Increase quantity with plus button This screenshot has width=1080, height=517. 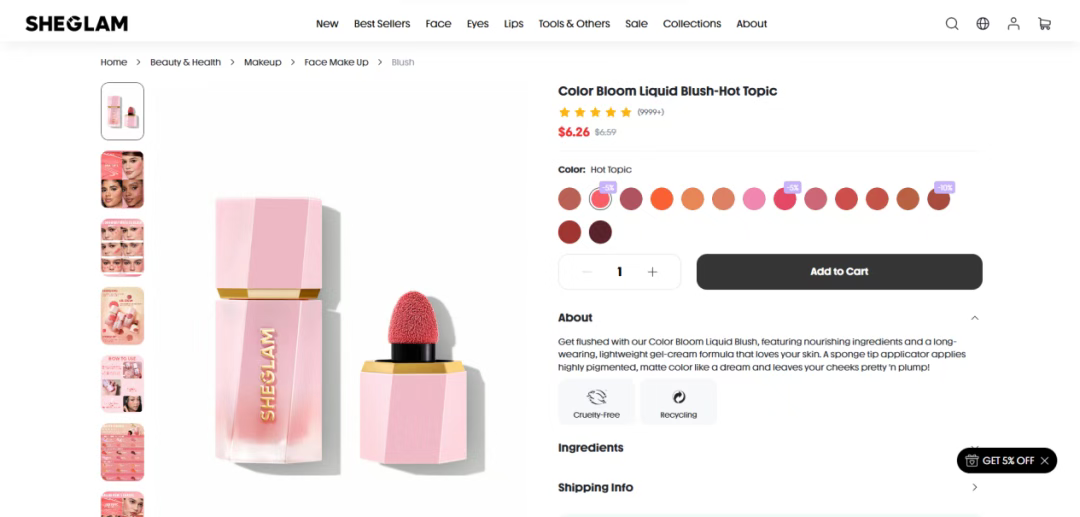653,272
